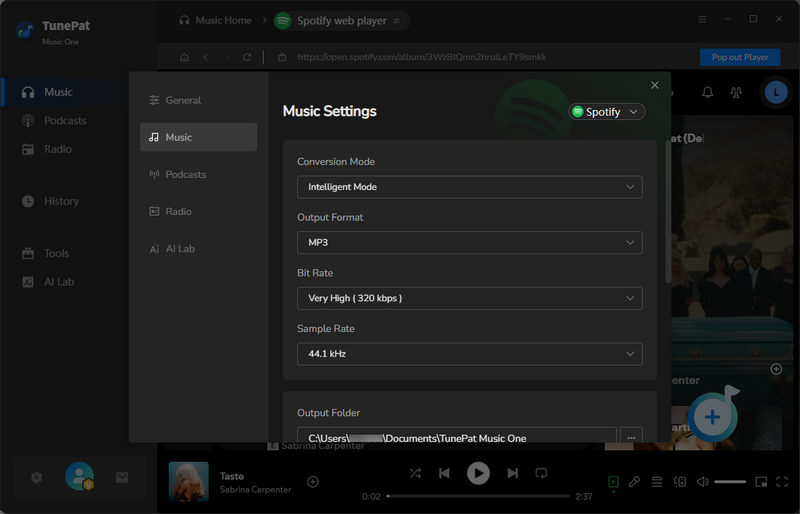The height and width of the screenshot is (514, 800).
Task: Navigate back in the web player
Action: tap(206, 57)
